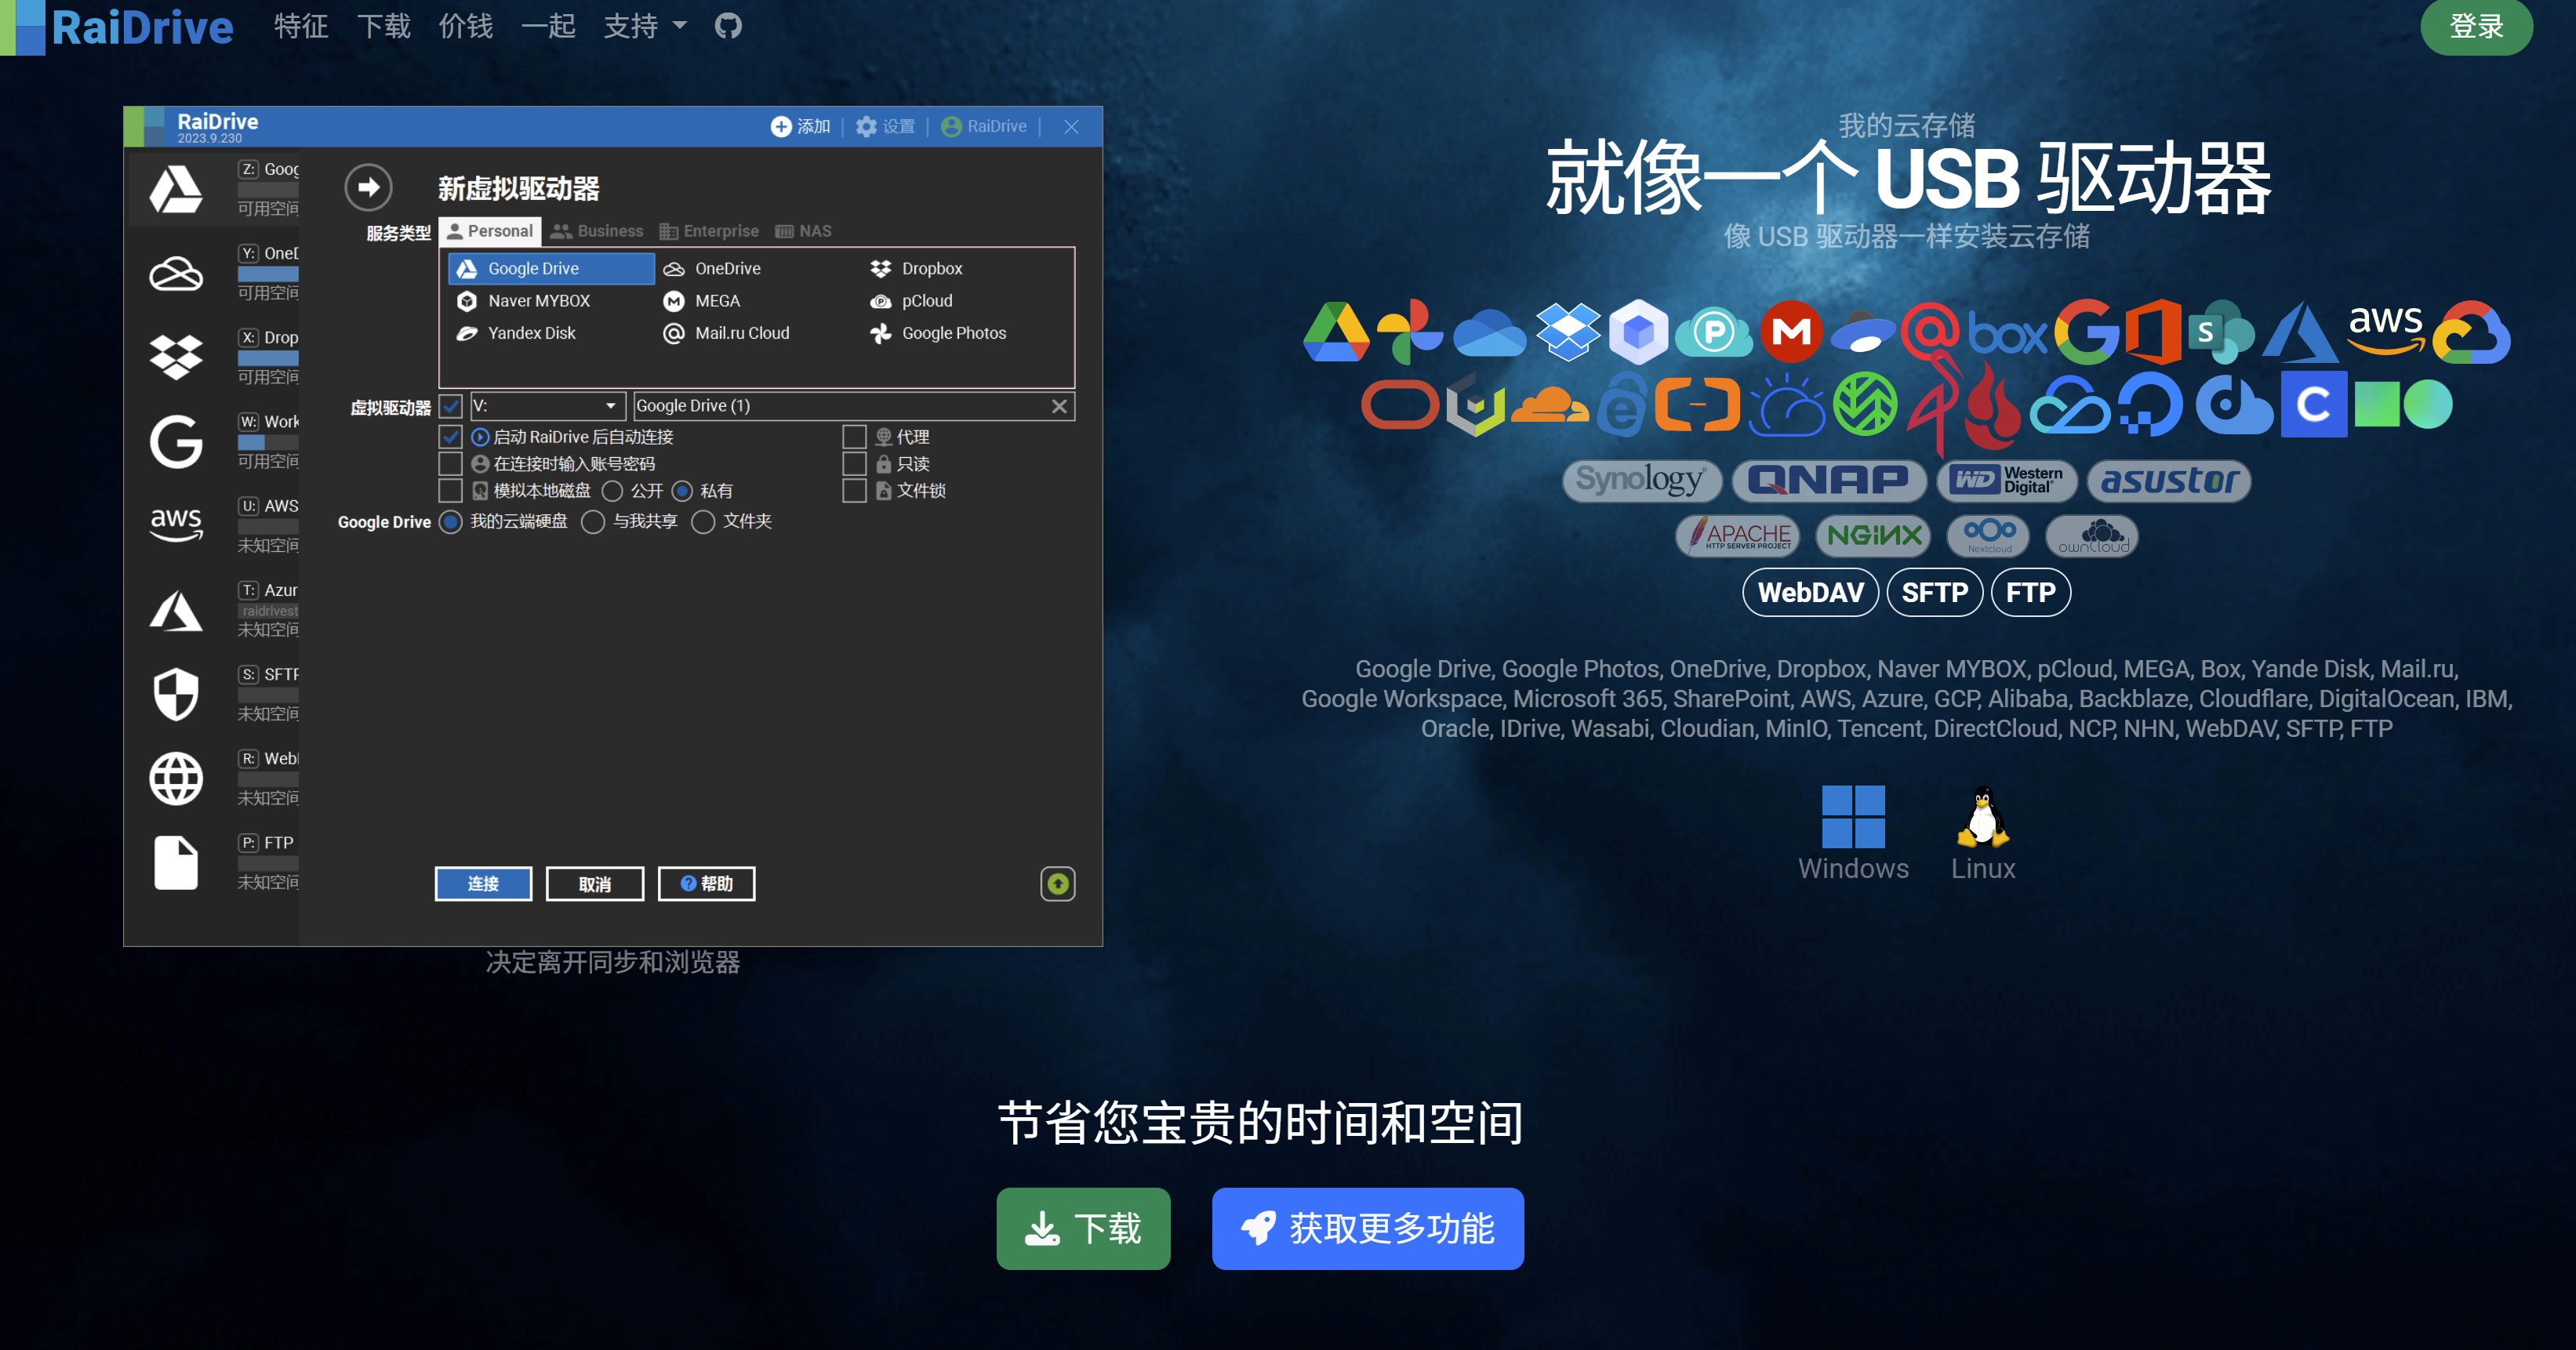Viewport: 2576px width, 1350px height.
Task: Choose Yandex Disk in the service list
Action: (516, 333)
